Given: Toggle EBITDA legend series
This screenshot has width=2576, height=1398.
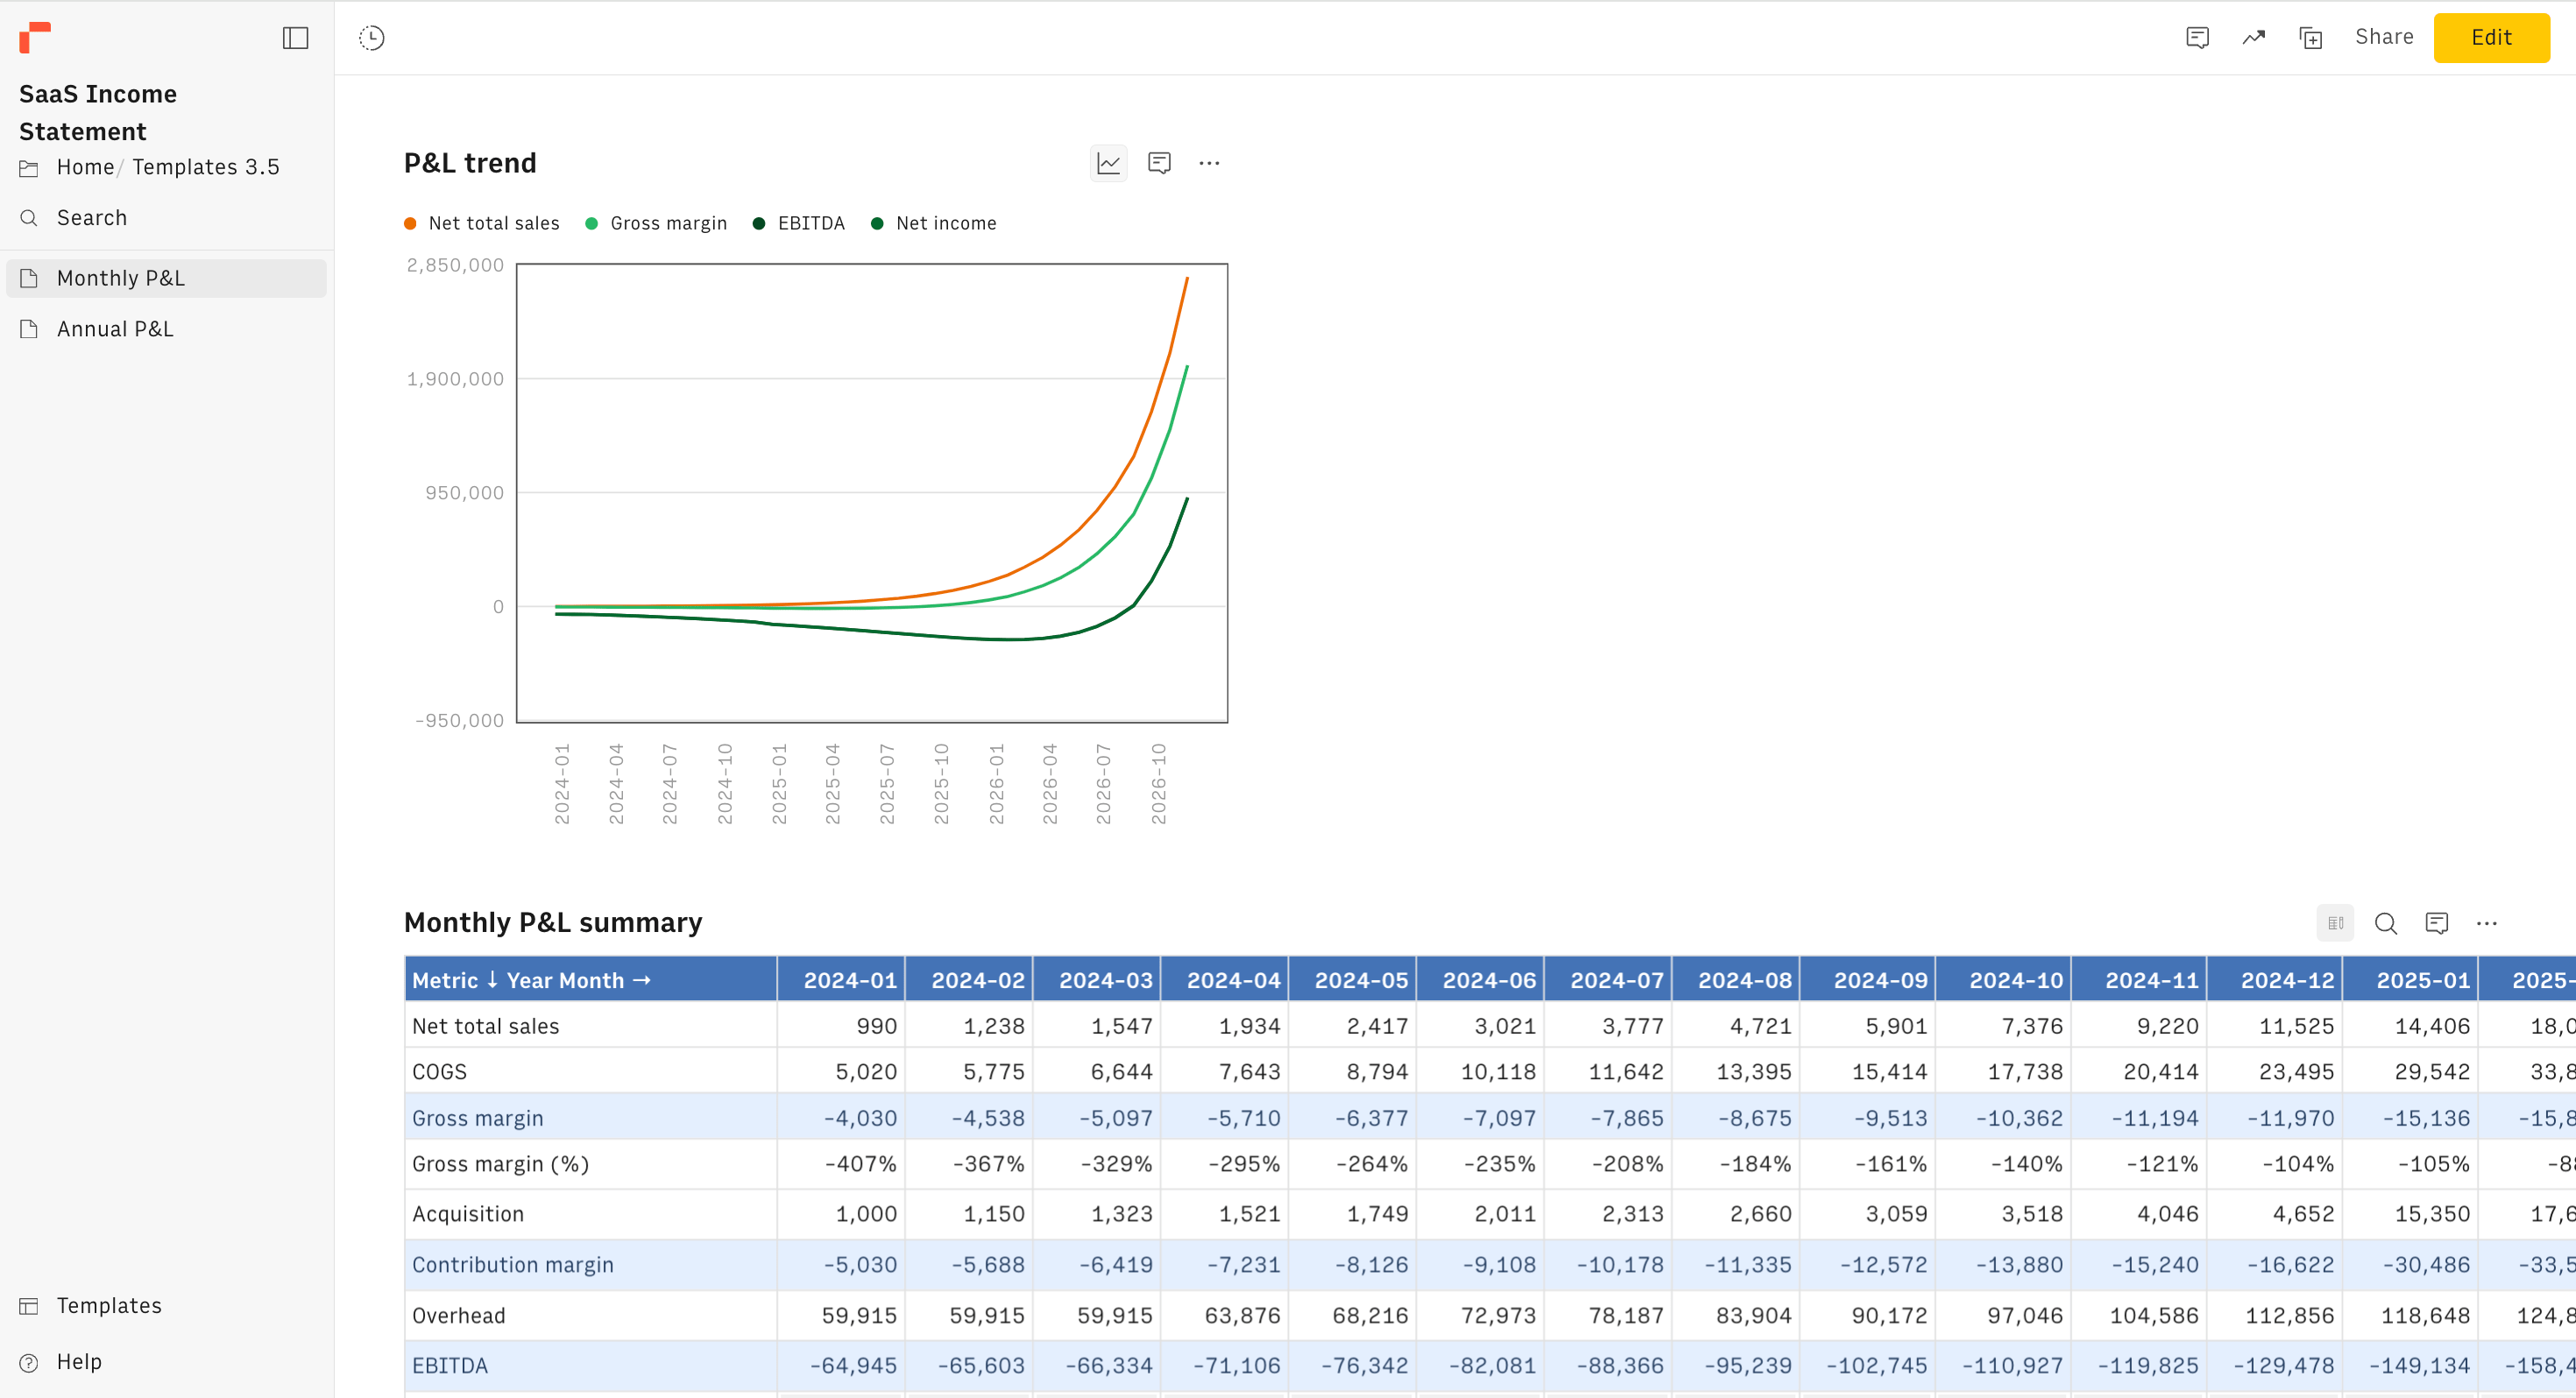Looking at the screenshot, I should click(799, 223).
